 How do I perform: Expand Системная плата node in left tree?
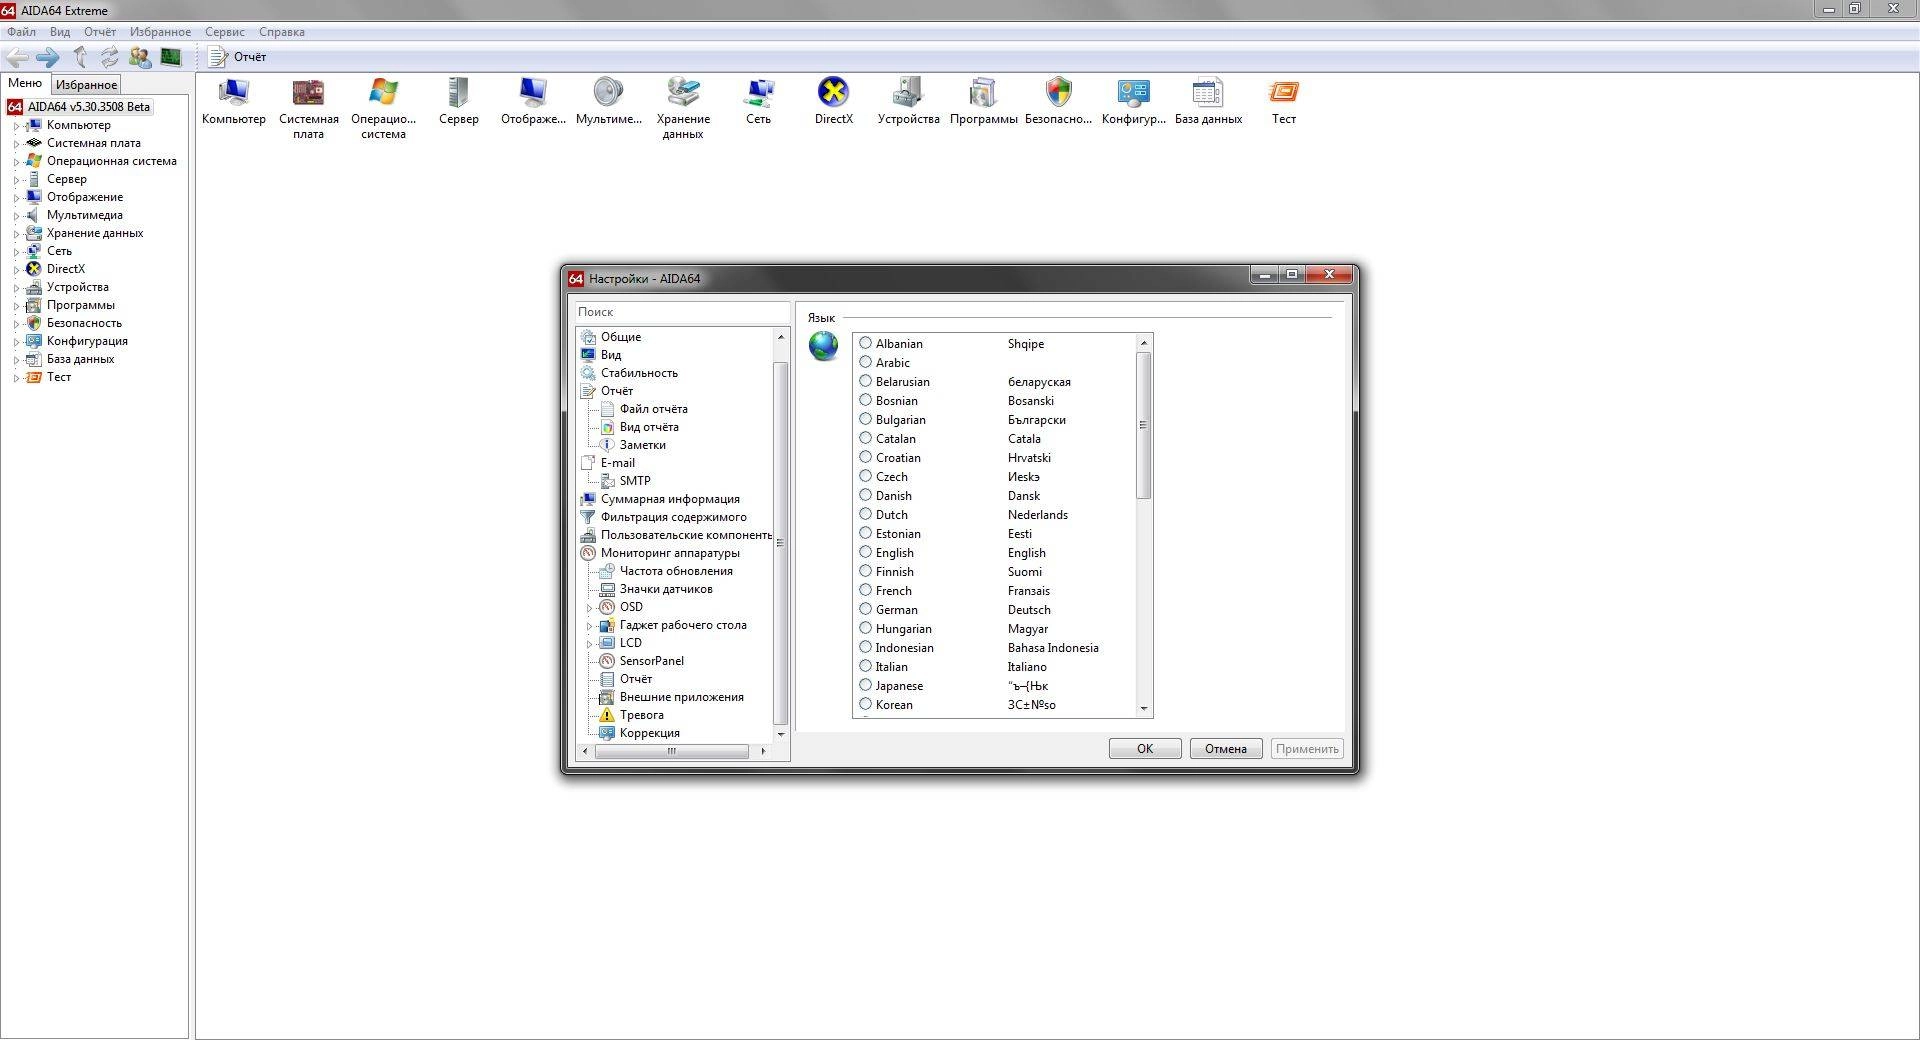16,144
